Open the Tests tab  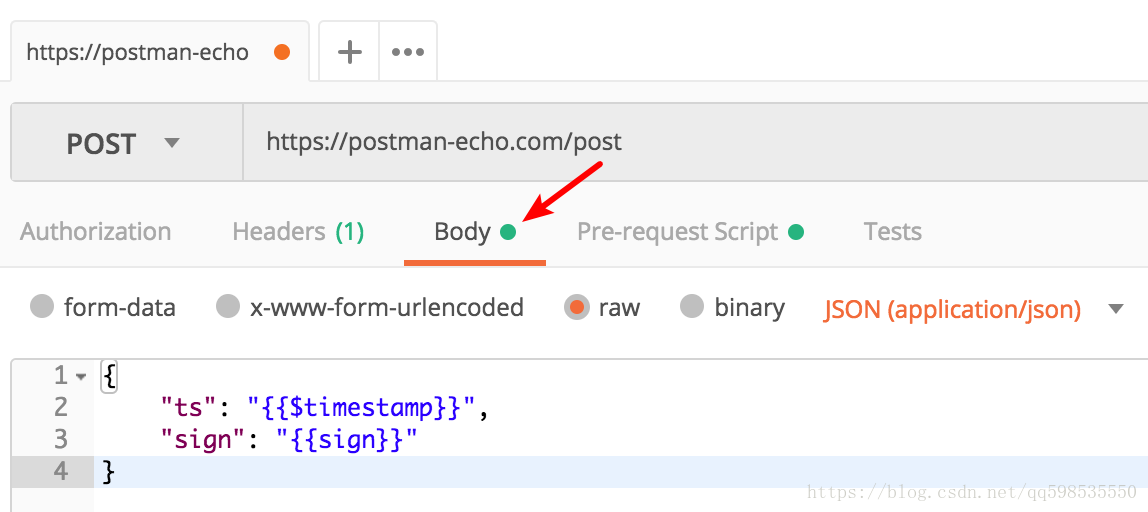tap(892, 231)
